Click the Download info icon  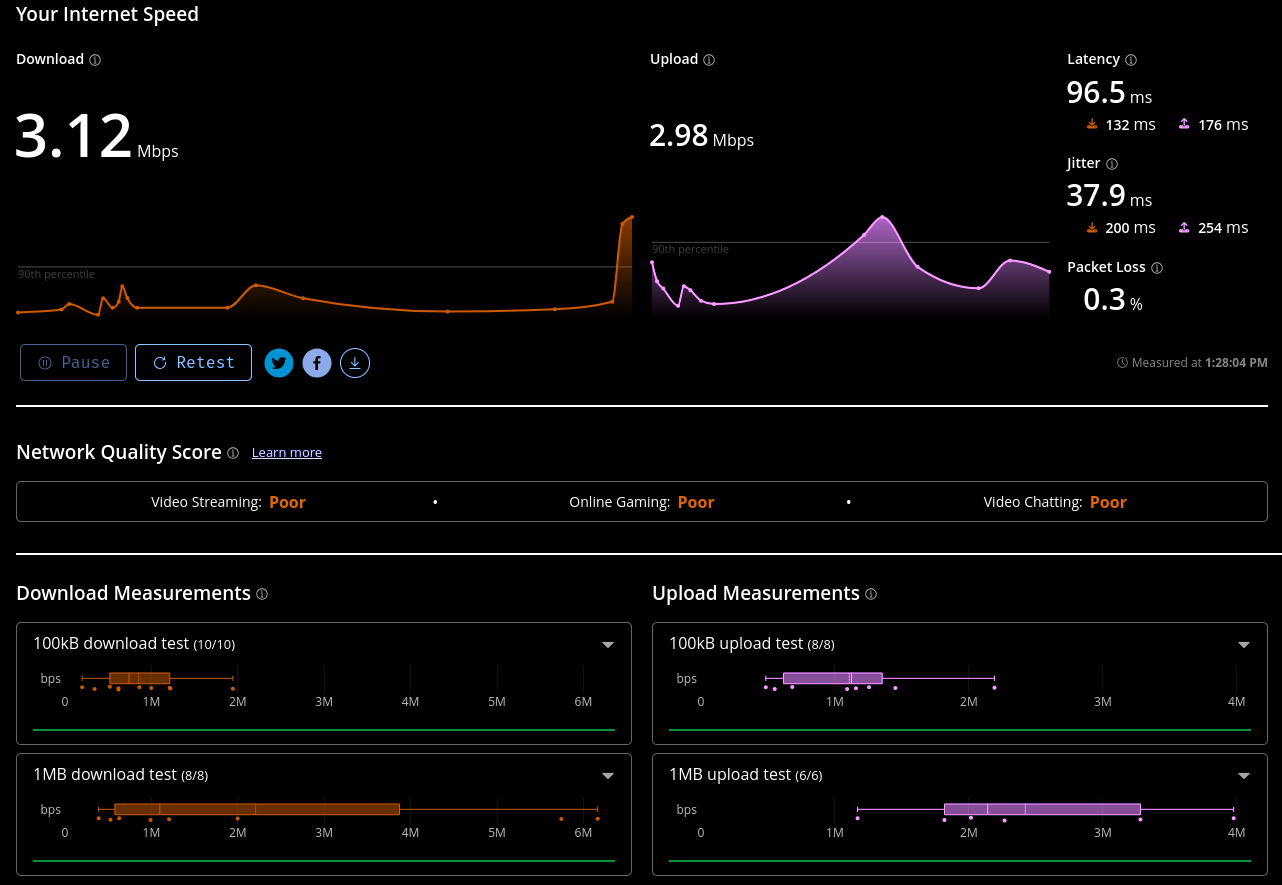click(95, 60)
